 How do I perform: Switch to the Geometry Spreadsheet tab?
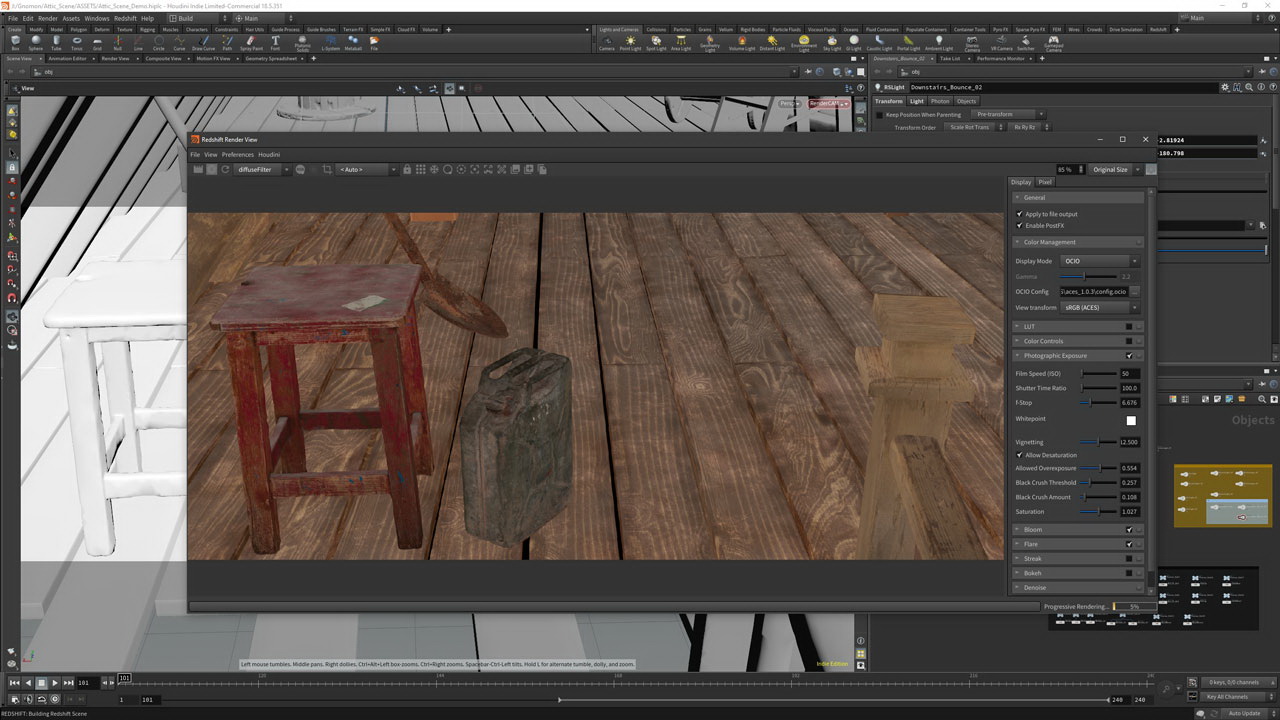[x=269, y=58]
